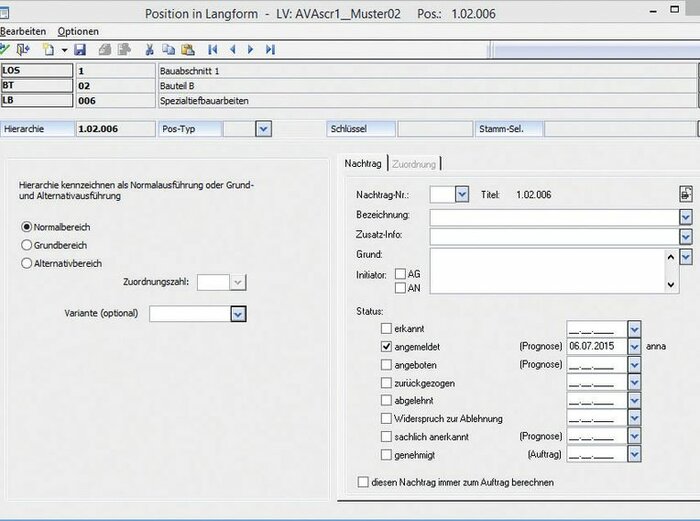Tick the AN initiator checkbox
Viewport: 700px width, 521px height.
point(400,288)
